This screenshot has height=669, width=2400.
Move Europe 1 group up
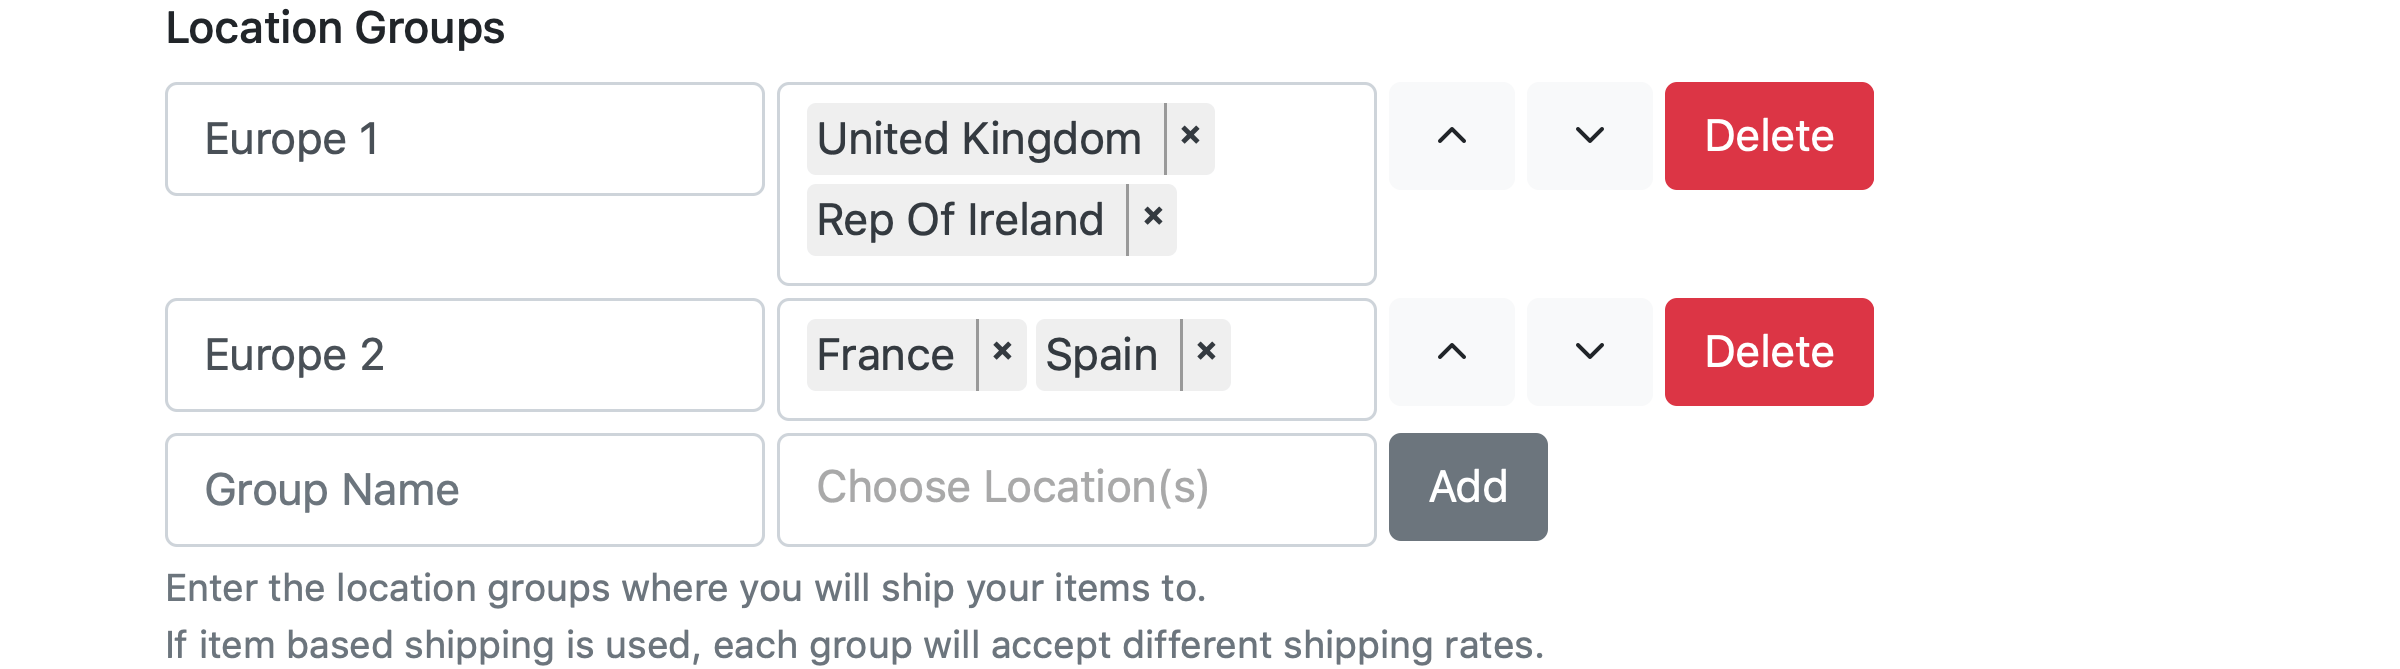(1451, 136)
